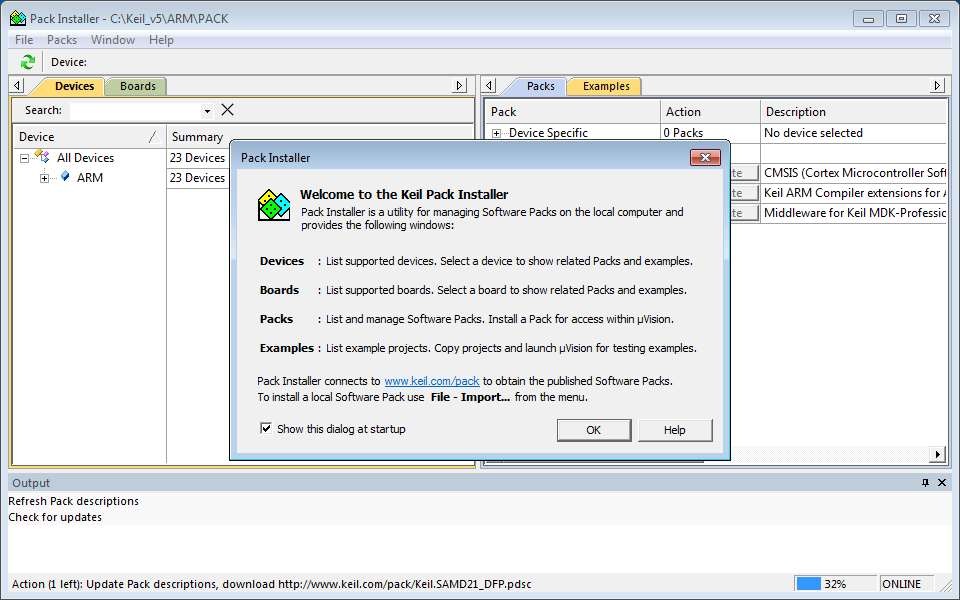
Task: Click the Pack column header
Action: coord(573,111)
